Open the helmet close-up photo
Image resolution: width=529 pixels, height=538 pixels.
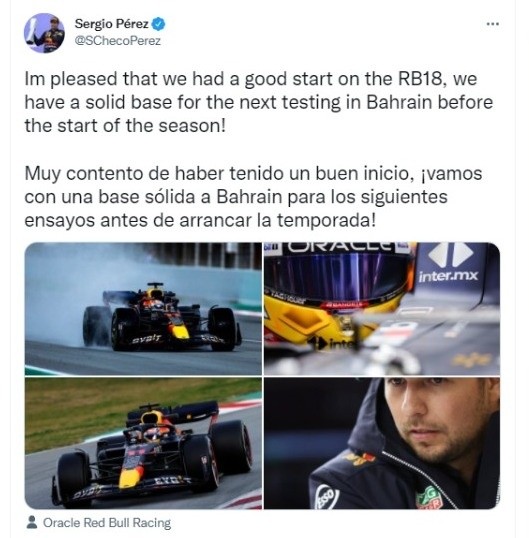point(382,308)
